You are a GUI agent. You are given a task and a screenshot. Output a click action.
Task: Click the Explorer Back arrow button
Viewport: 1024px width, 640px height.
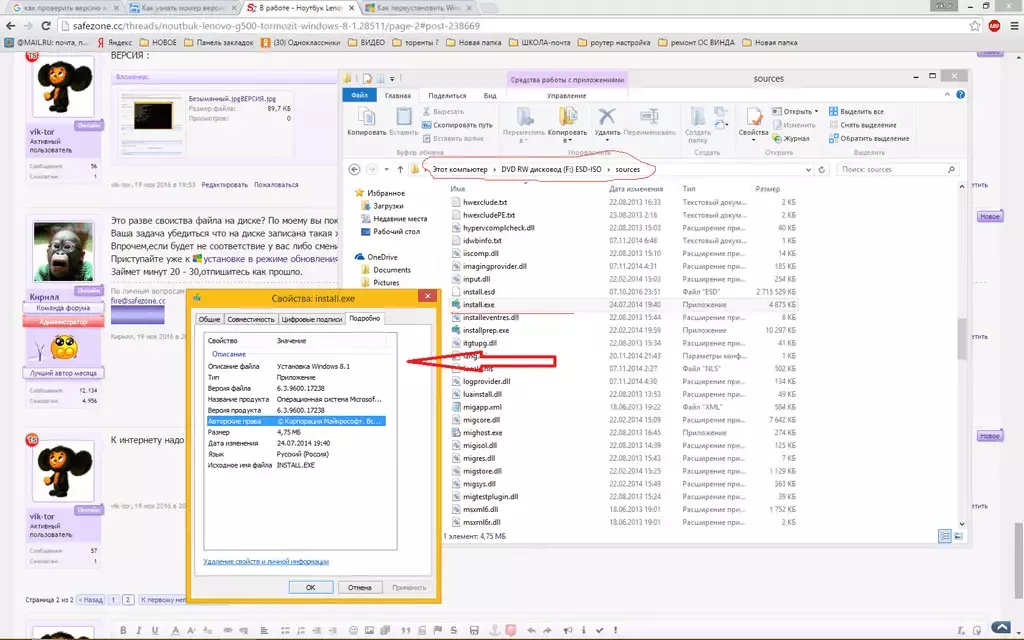pos(354,170)
